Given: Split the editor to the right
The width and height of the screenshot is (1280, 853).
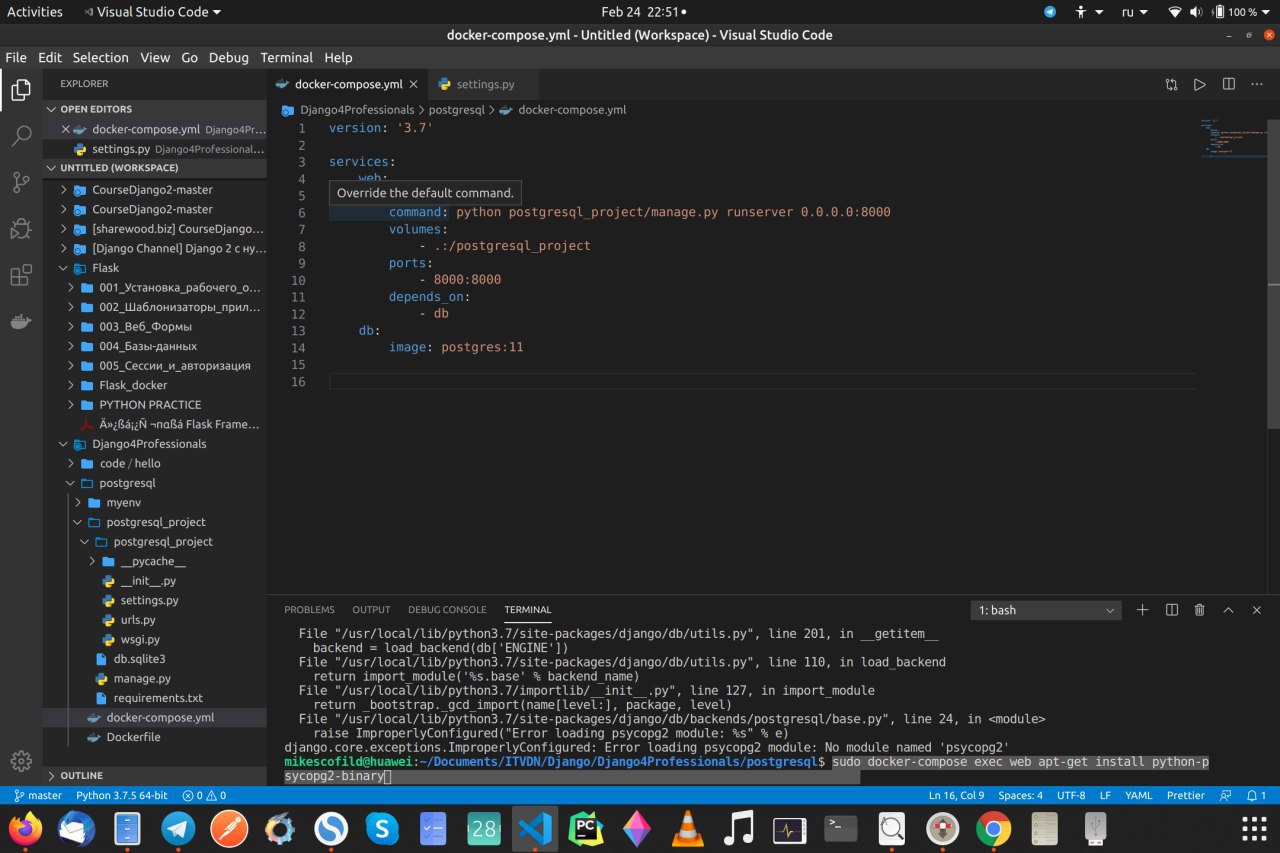Looking at the screenshot, I should (x=1229, y=85).
